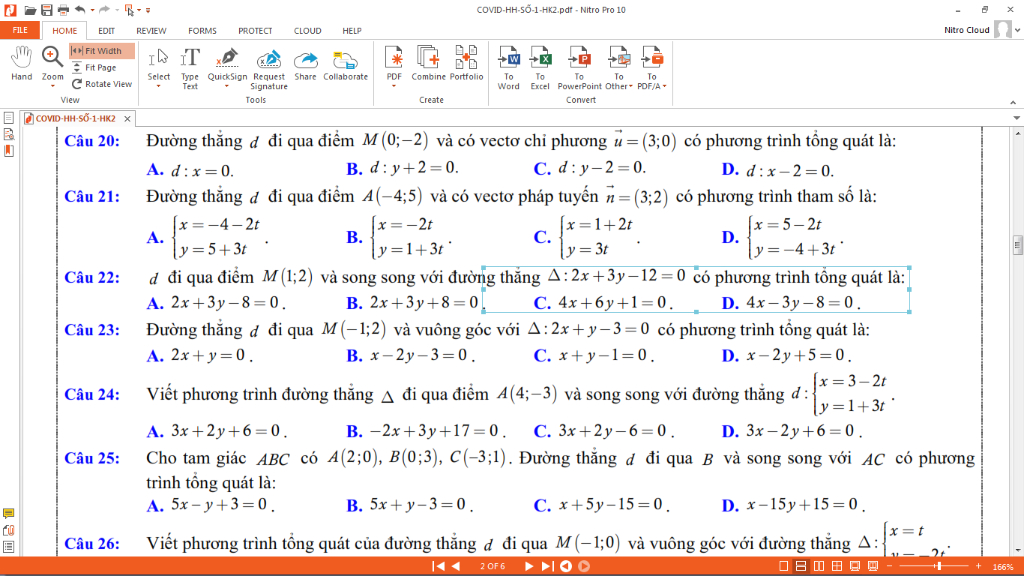This screenshot has height=576, width=1024.
Task: Enter full screen mode from the status bar
Action: [854, 566]
